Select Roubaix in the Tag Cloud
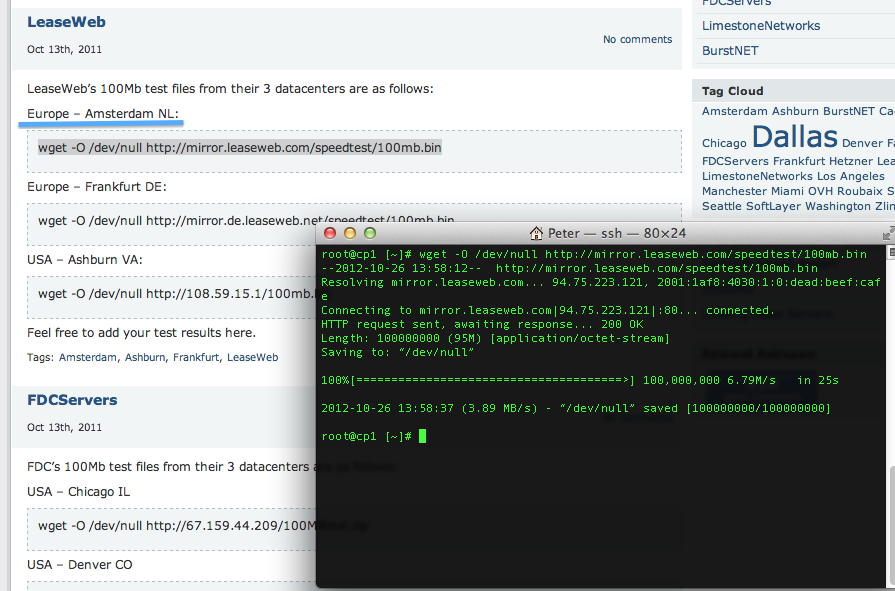The height and width of the screenshot is (591, 895). click(860, 191)
